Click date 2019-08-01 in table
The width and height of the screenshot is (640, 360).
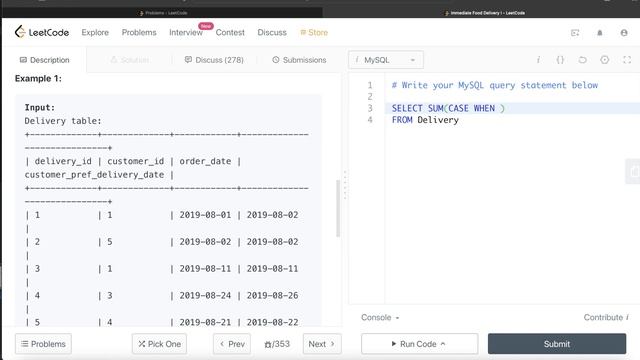(205, 215)
